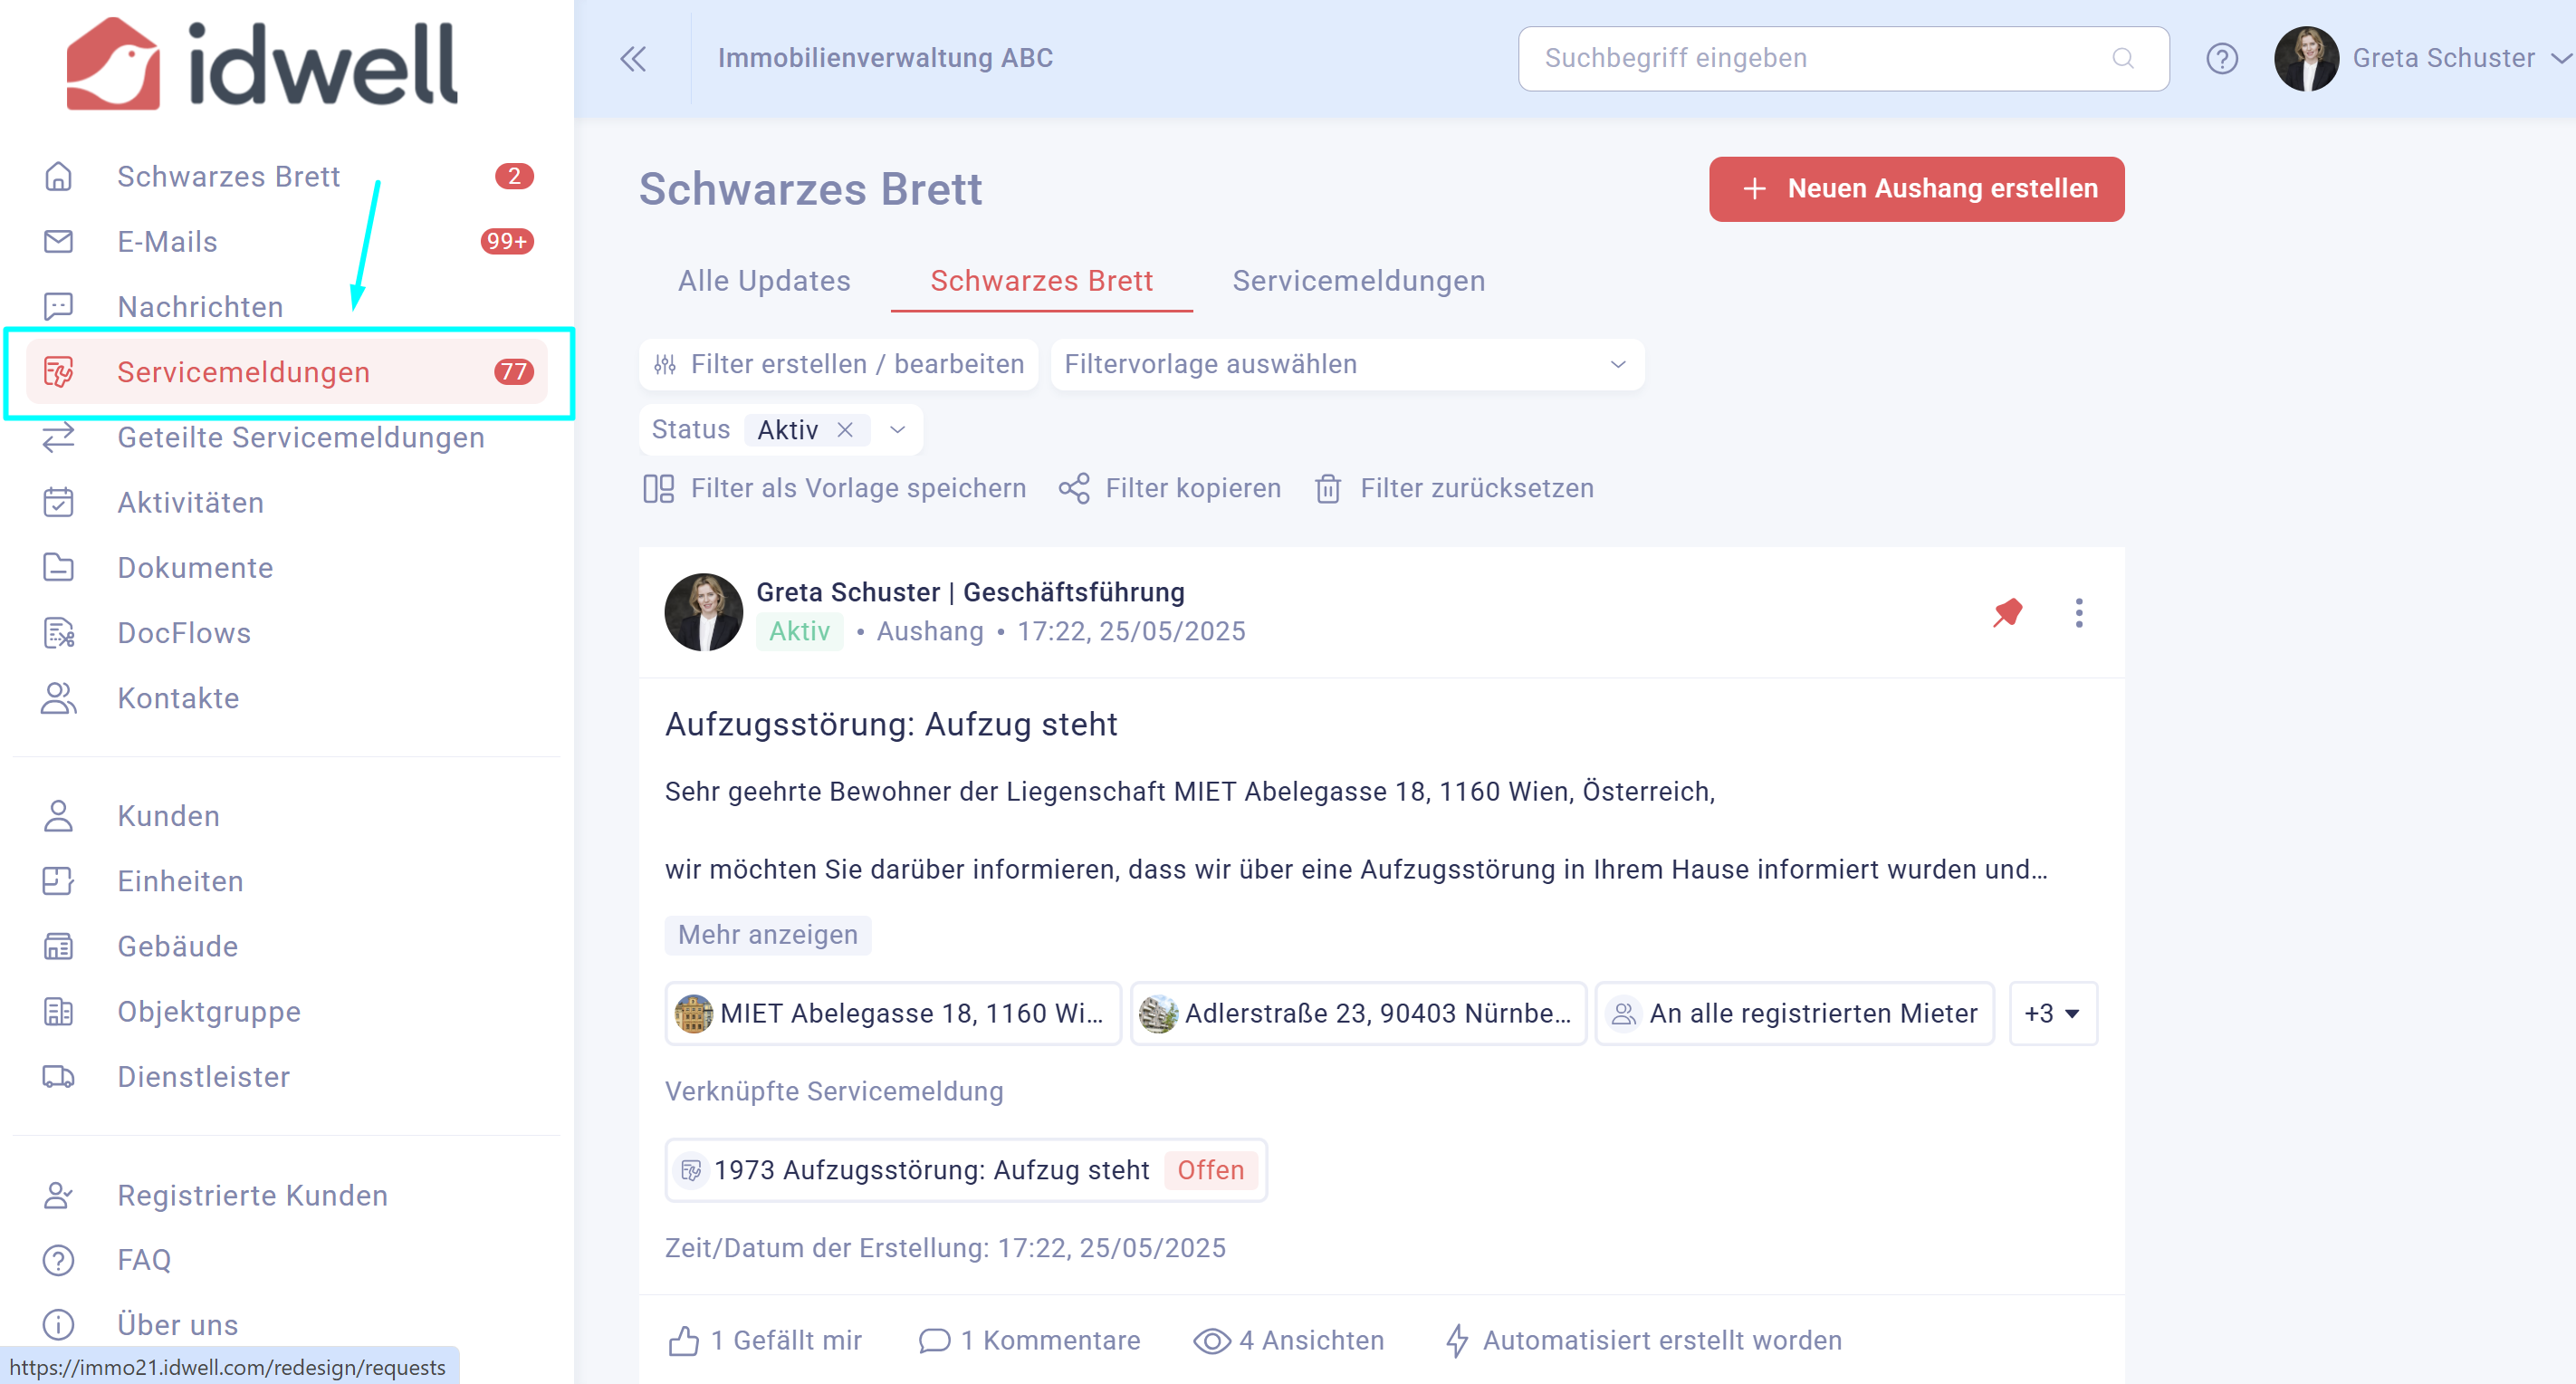Like the post with thumbs-up icon

pos(684,1340)
